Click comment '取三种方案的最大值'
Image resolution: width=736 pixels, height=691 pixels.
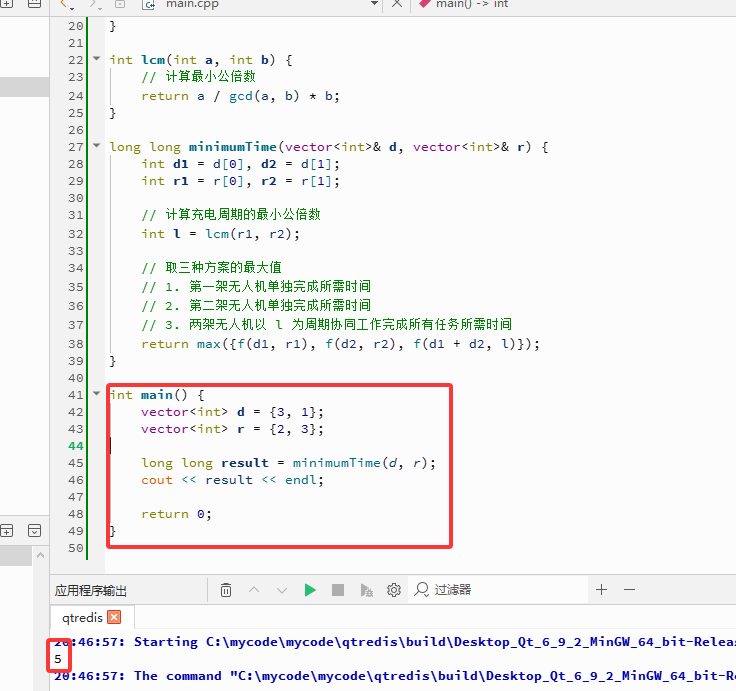click(223, 268)
